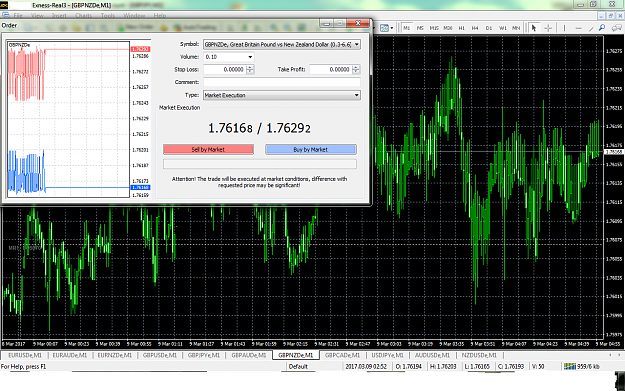Switch chart to H4 timeframe
Image resolution: width=625 pixels, height=391 pixels.
pyautogui.click(x=475, y=28)
